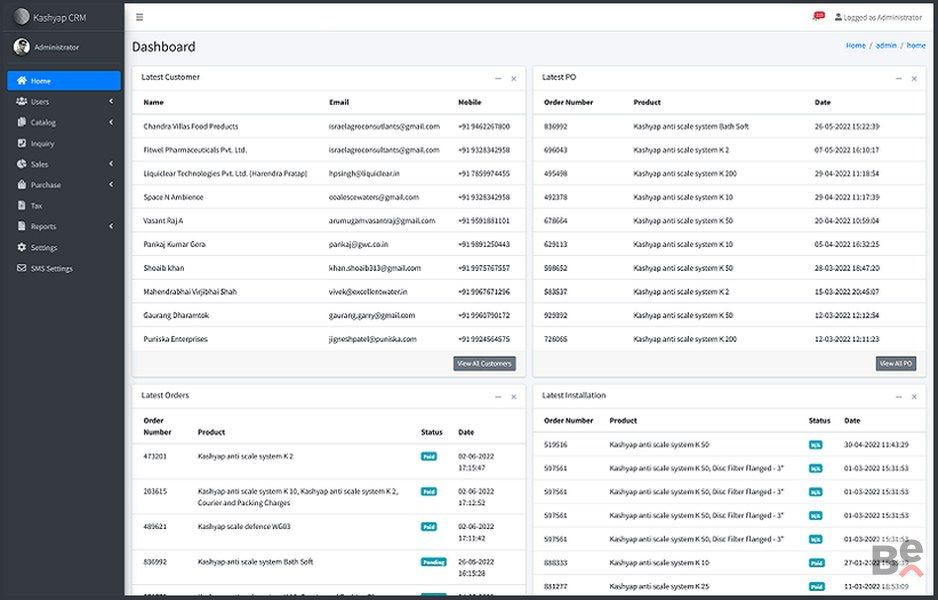
Task: Close the Latest Installation panel
Action: [x=914, y=397]
